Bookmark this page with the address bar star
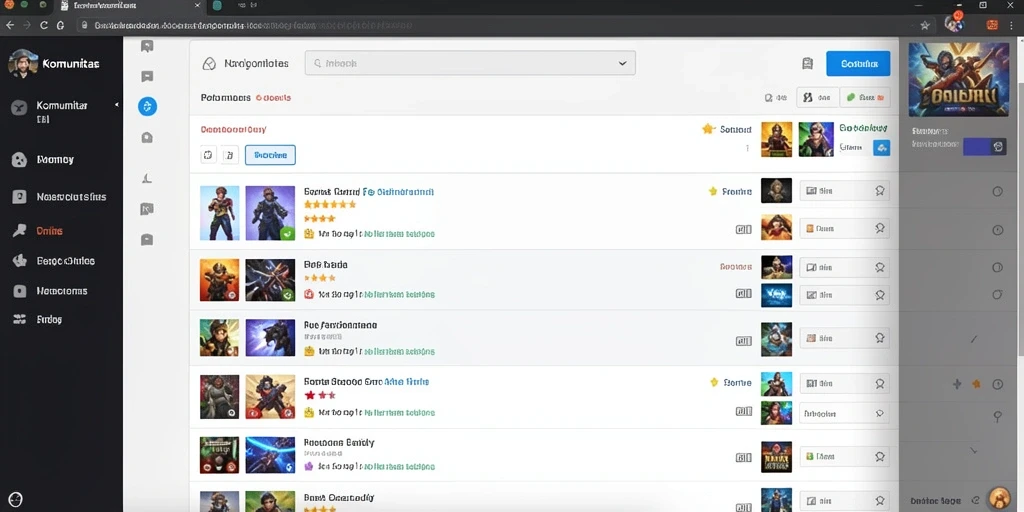Viewport: 1024px width, 512px height. [925, 25]
